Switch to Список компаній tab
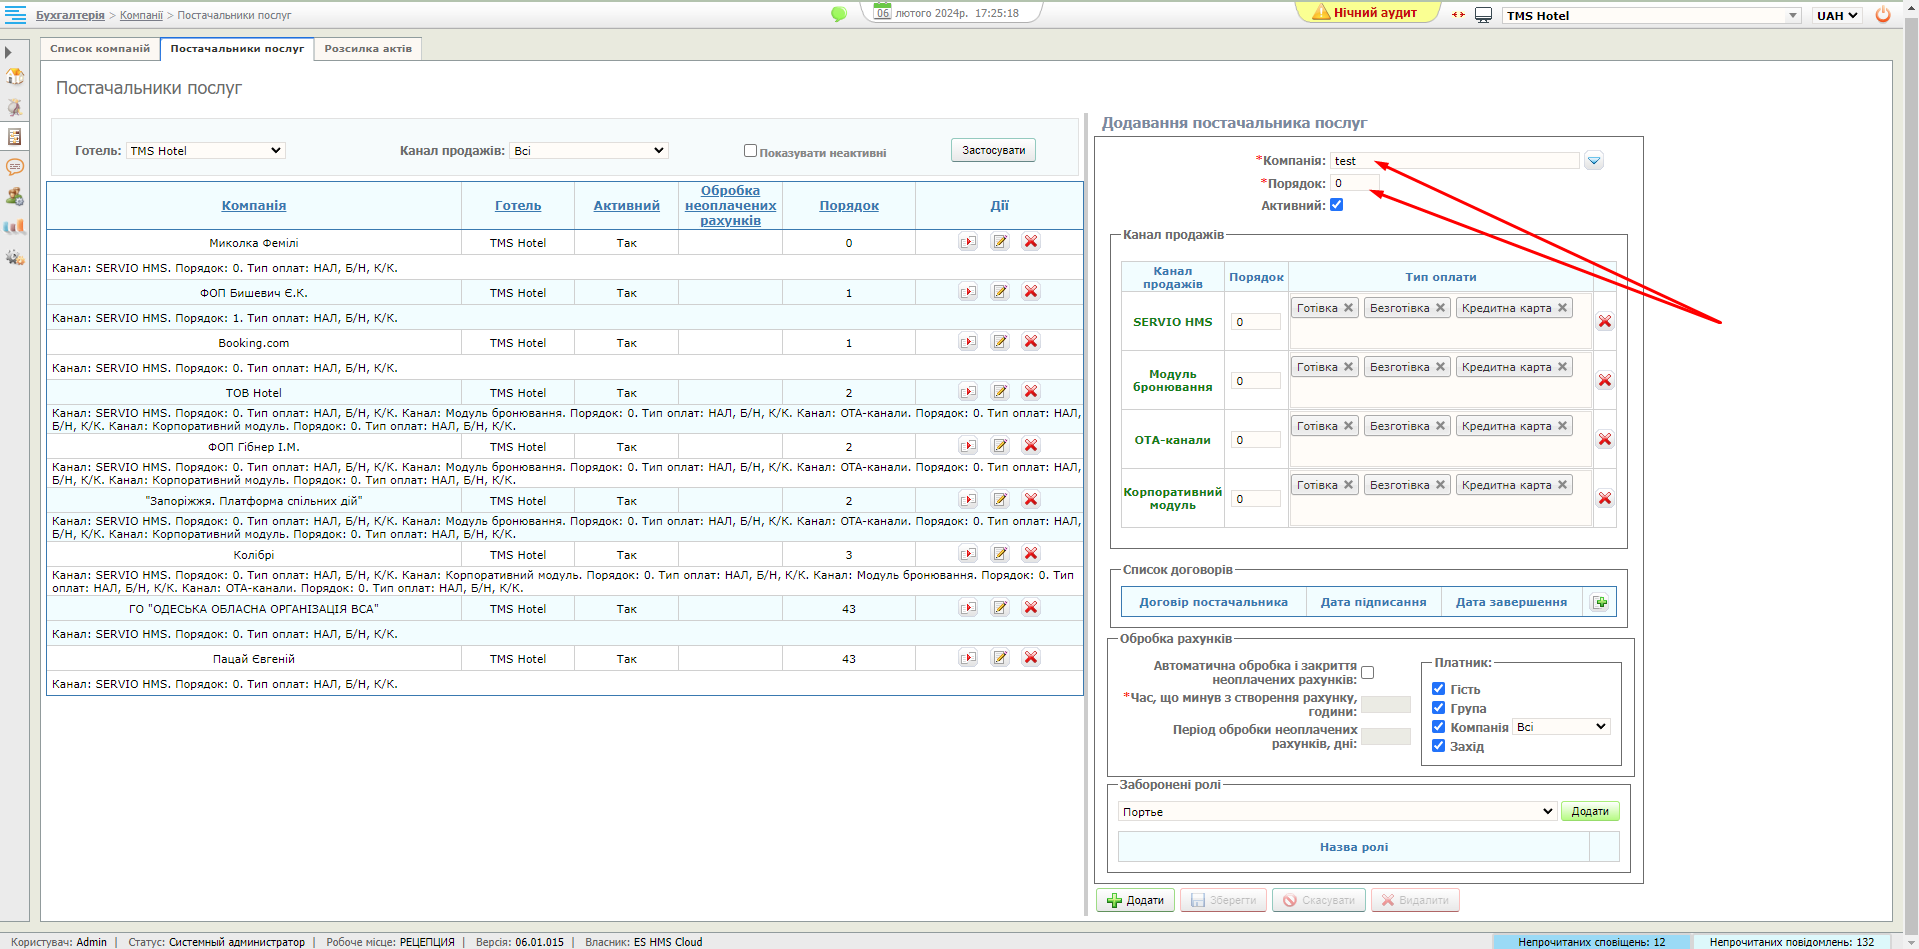 click(100, 49)
